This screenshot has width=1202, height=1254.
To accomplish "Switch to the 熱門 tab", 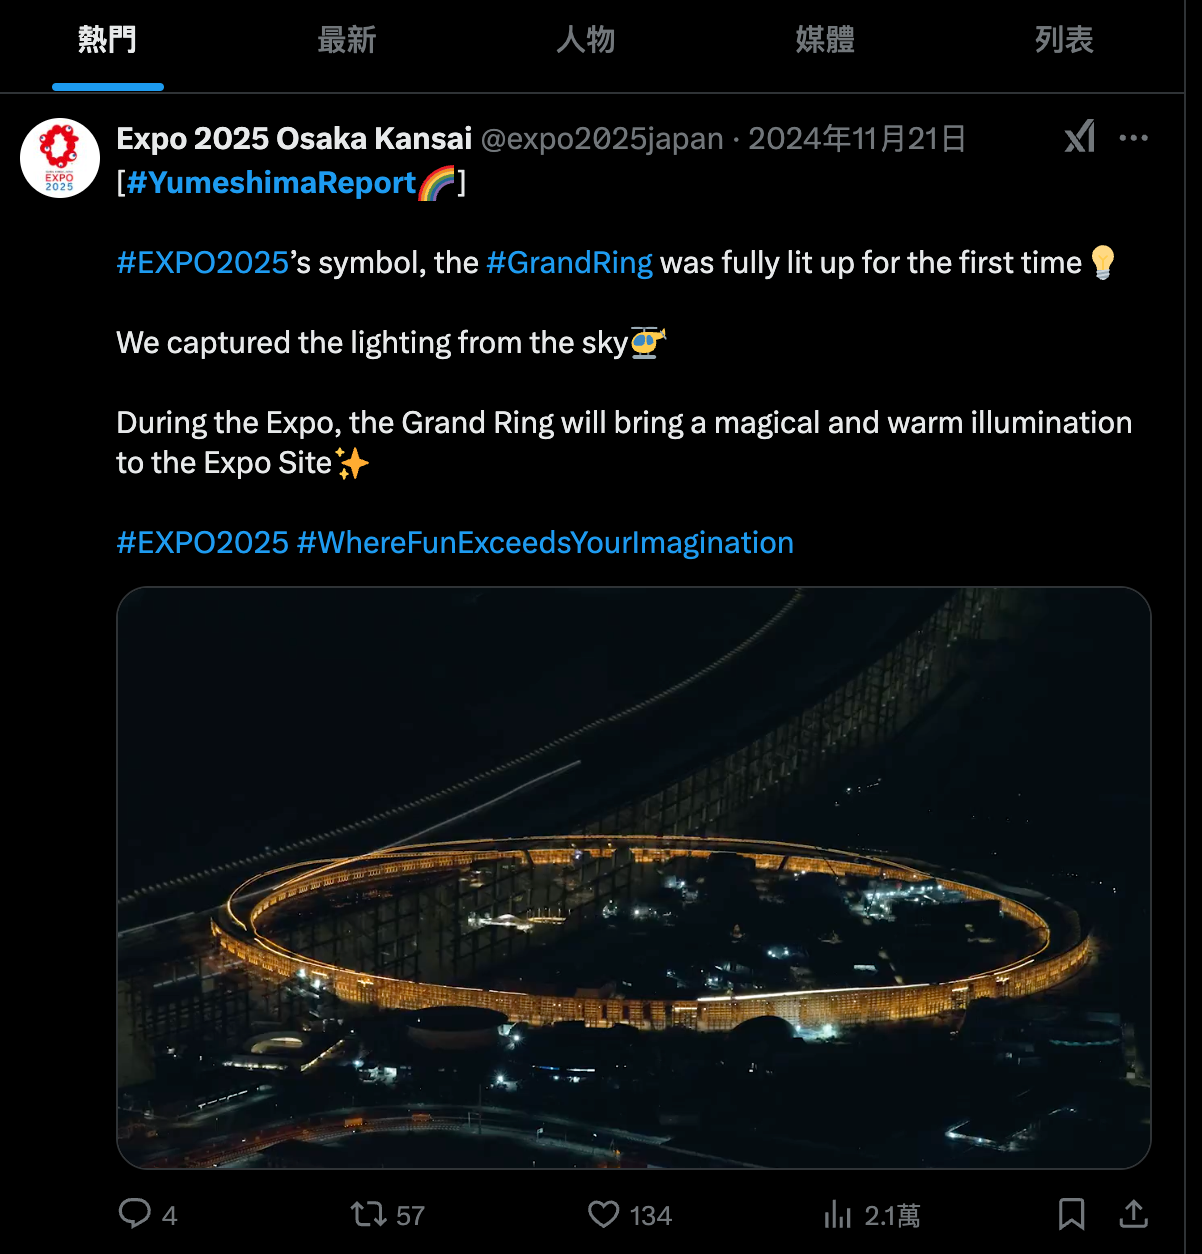I will [107, 41].
